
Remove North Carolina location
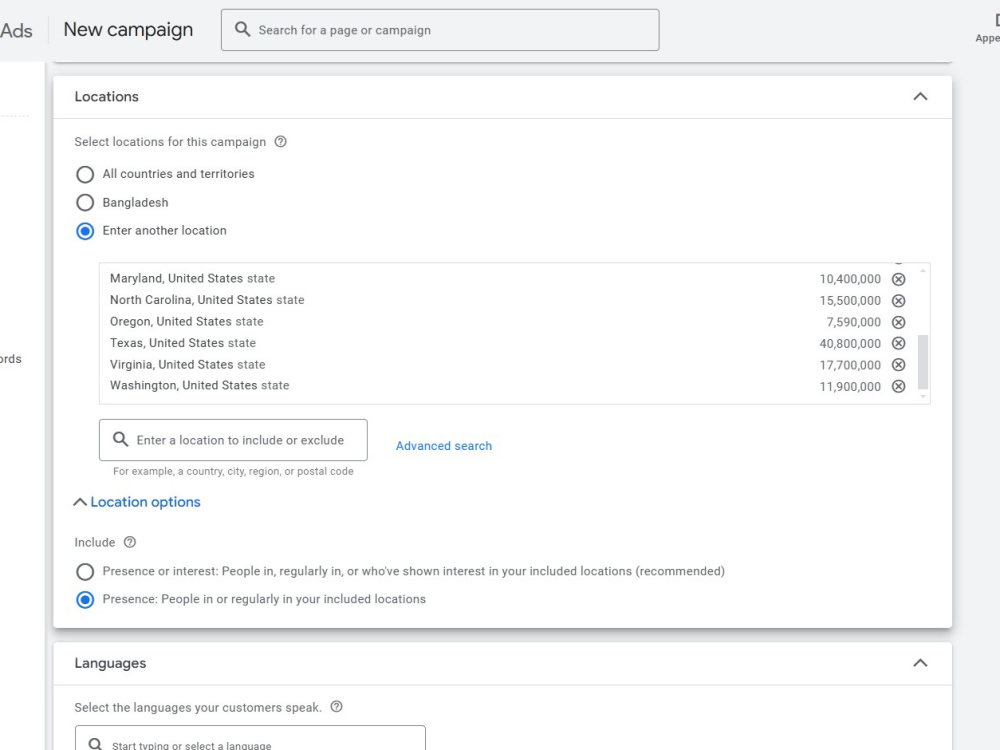tap(898, 300)
